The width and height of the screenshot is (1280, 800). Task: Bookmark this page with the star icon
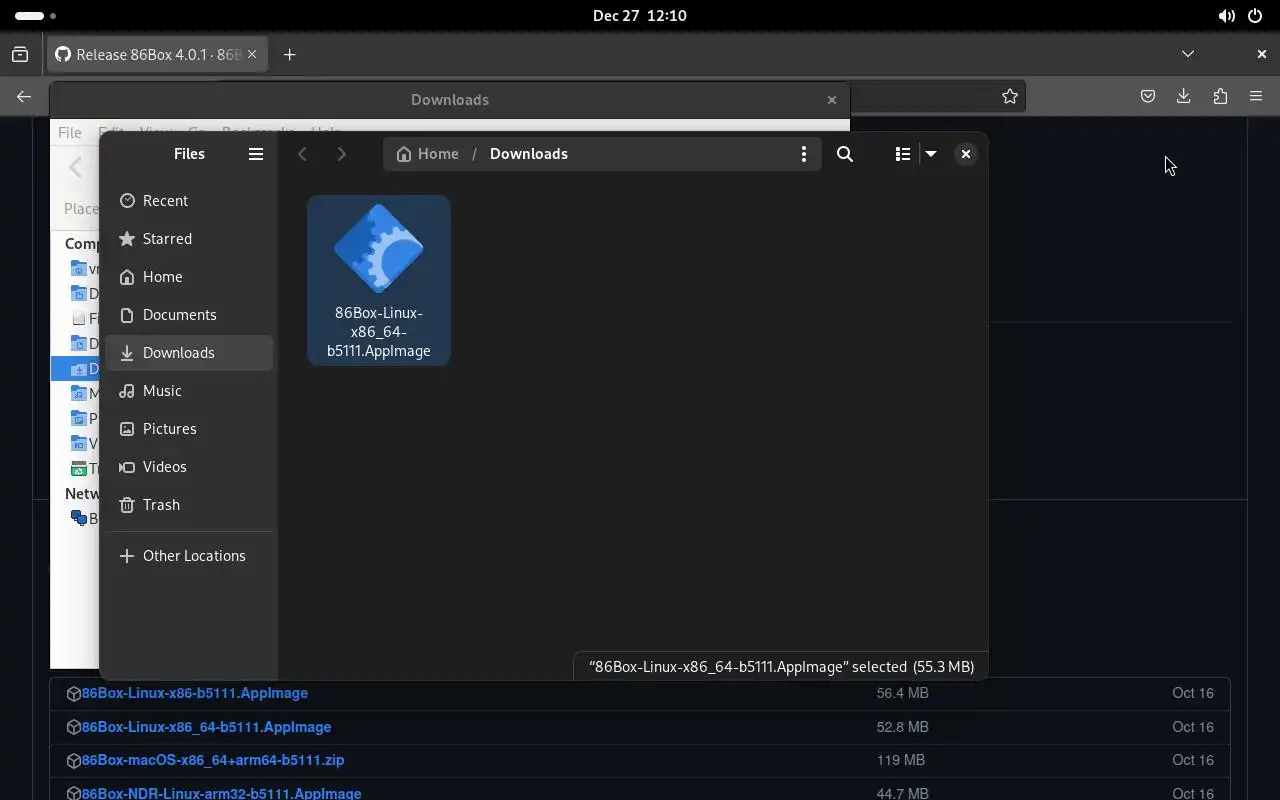coord(1010,97)
